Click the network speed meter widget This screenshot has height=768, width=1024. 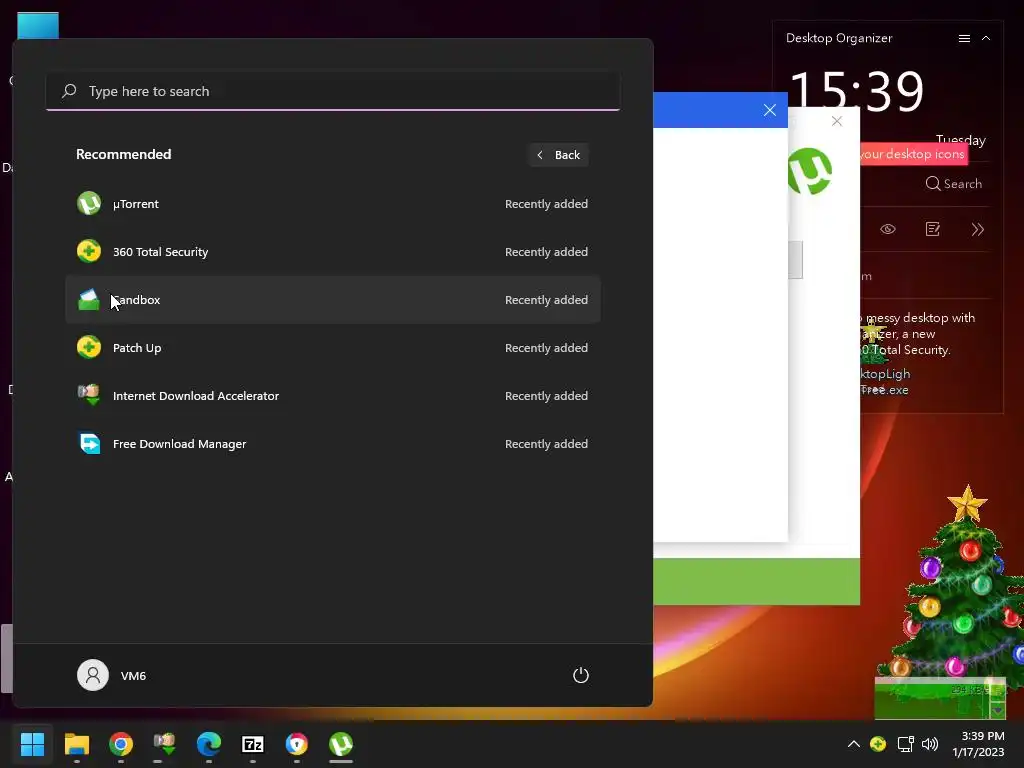tap(940, 698)
